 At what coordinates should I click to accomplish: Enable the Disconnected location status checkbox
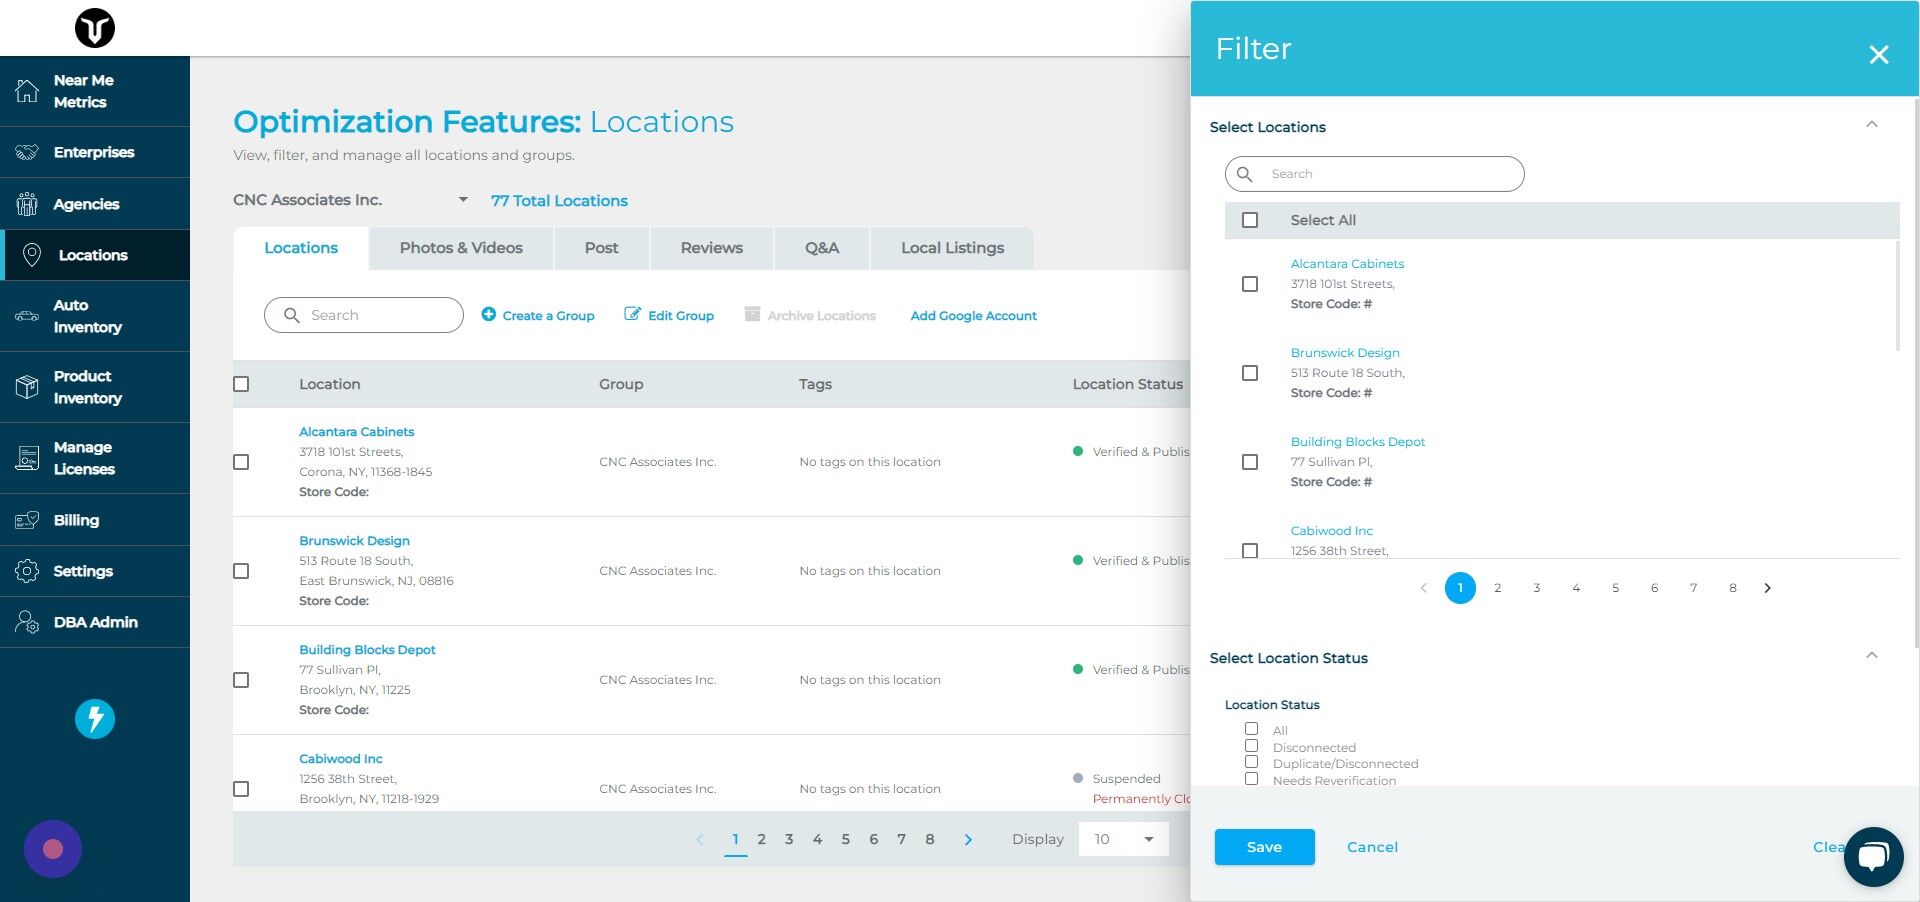pyautogui.click(x=1251, y=745)
